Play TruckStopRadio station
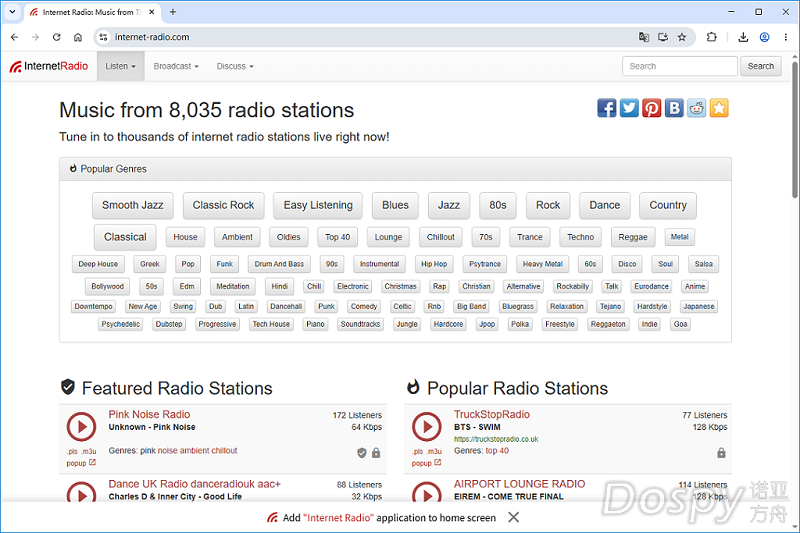Viewport: 800px width, 533px height. (427, 426)
